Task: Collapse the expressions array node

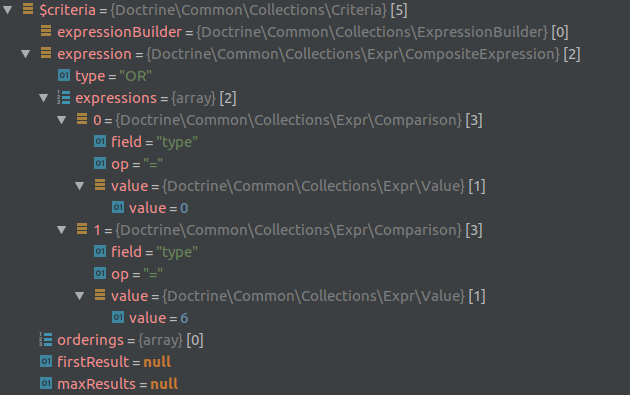Action: [44, 98]
